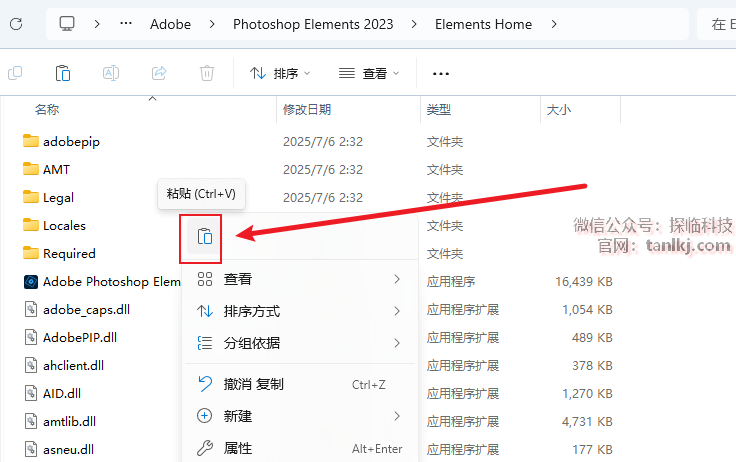Sort by the 名称 column header

47,109
